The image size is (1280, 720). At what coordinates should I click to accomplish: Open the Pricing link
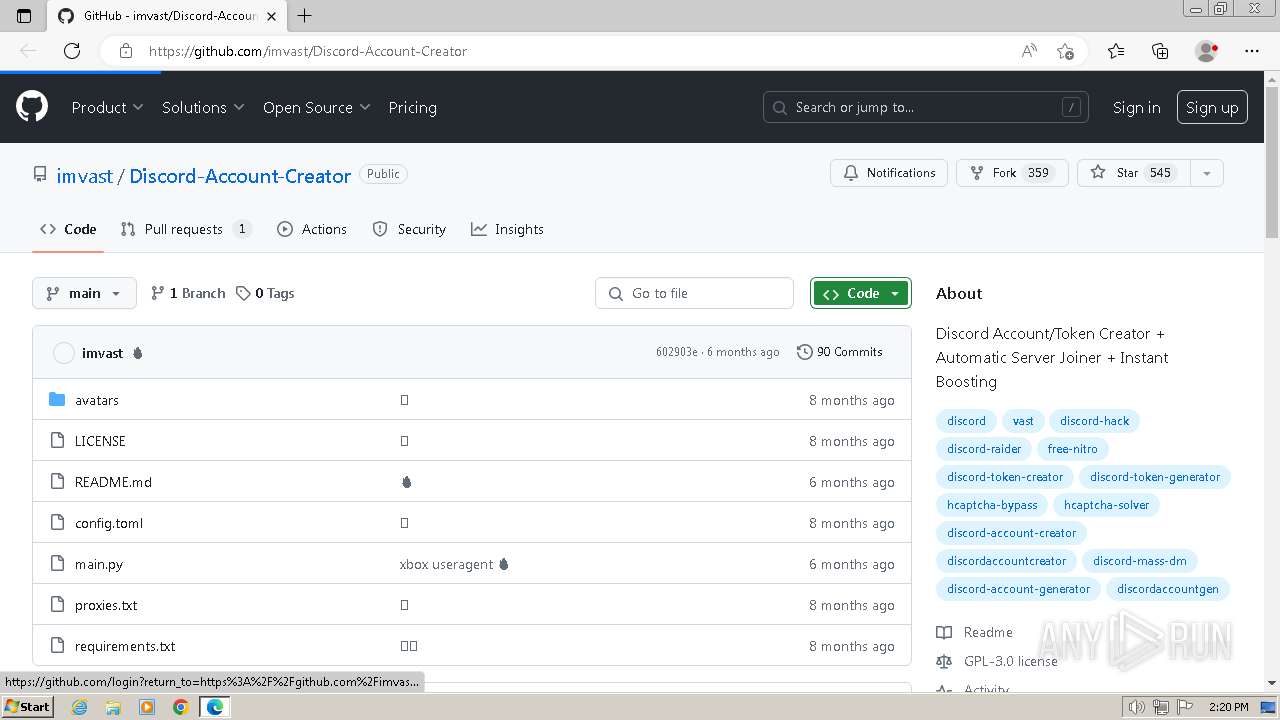coord(412,107)
